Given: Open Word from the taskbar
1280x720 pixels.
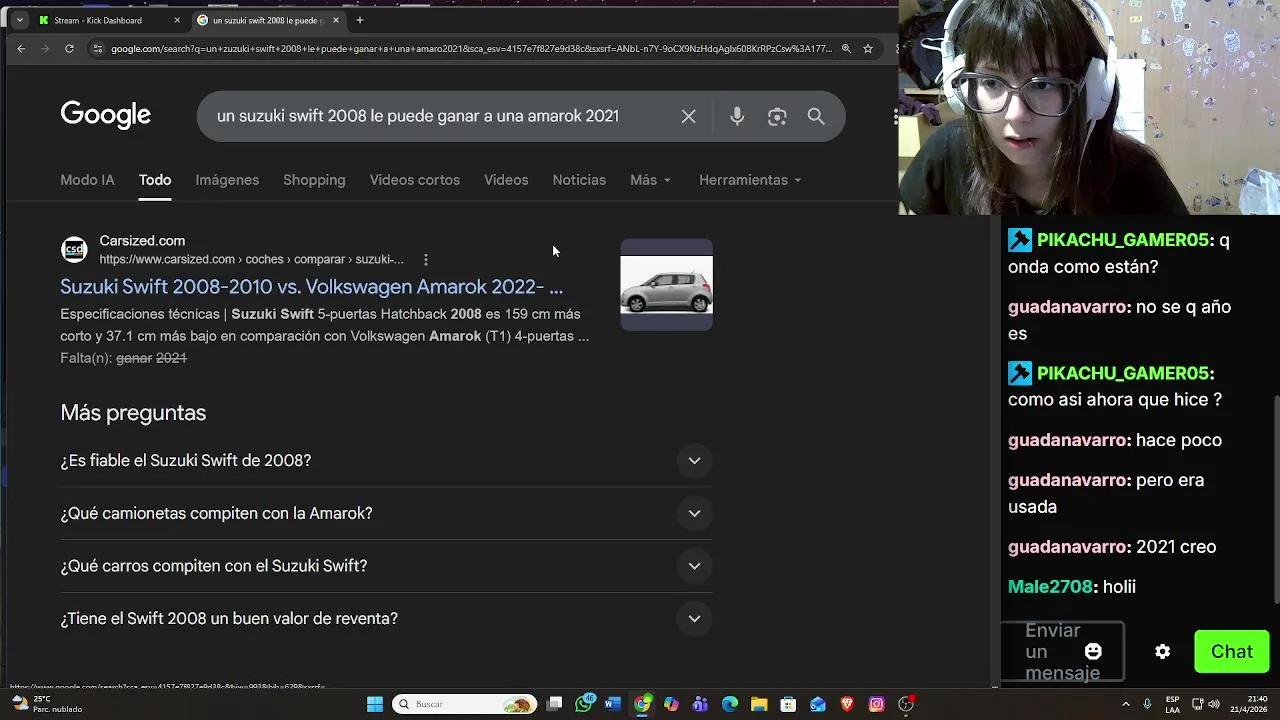Looking at the screenshot, I should tap(613, 704).
